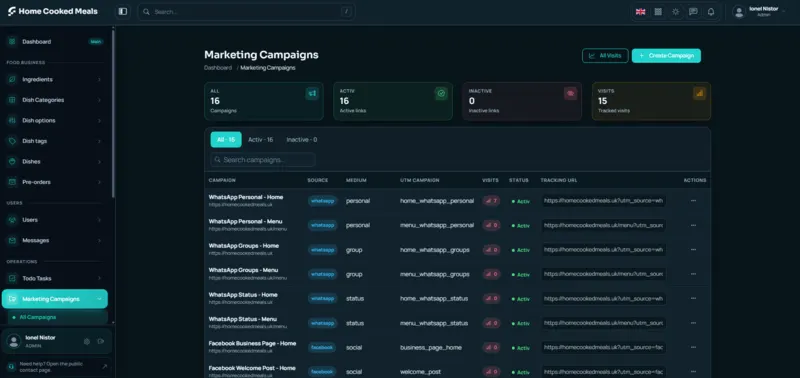Click the sidebar logout icon
Image resolution: width=800 pixels, height=378 pixels.
[101, 341]
